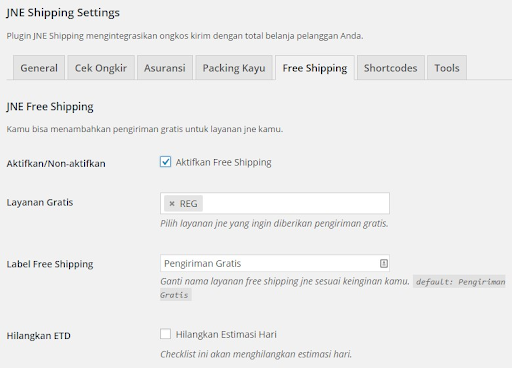The width and height of the screenshot is (512, 368).
Task: Click the JNE Free Shipping section heading
Action: pos(50,107)
